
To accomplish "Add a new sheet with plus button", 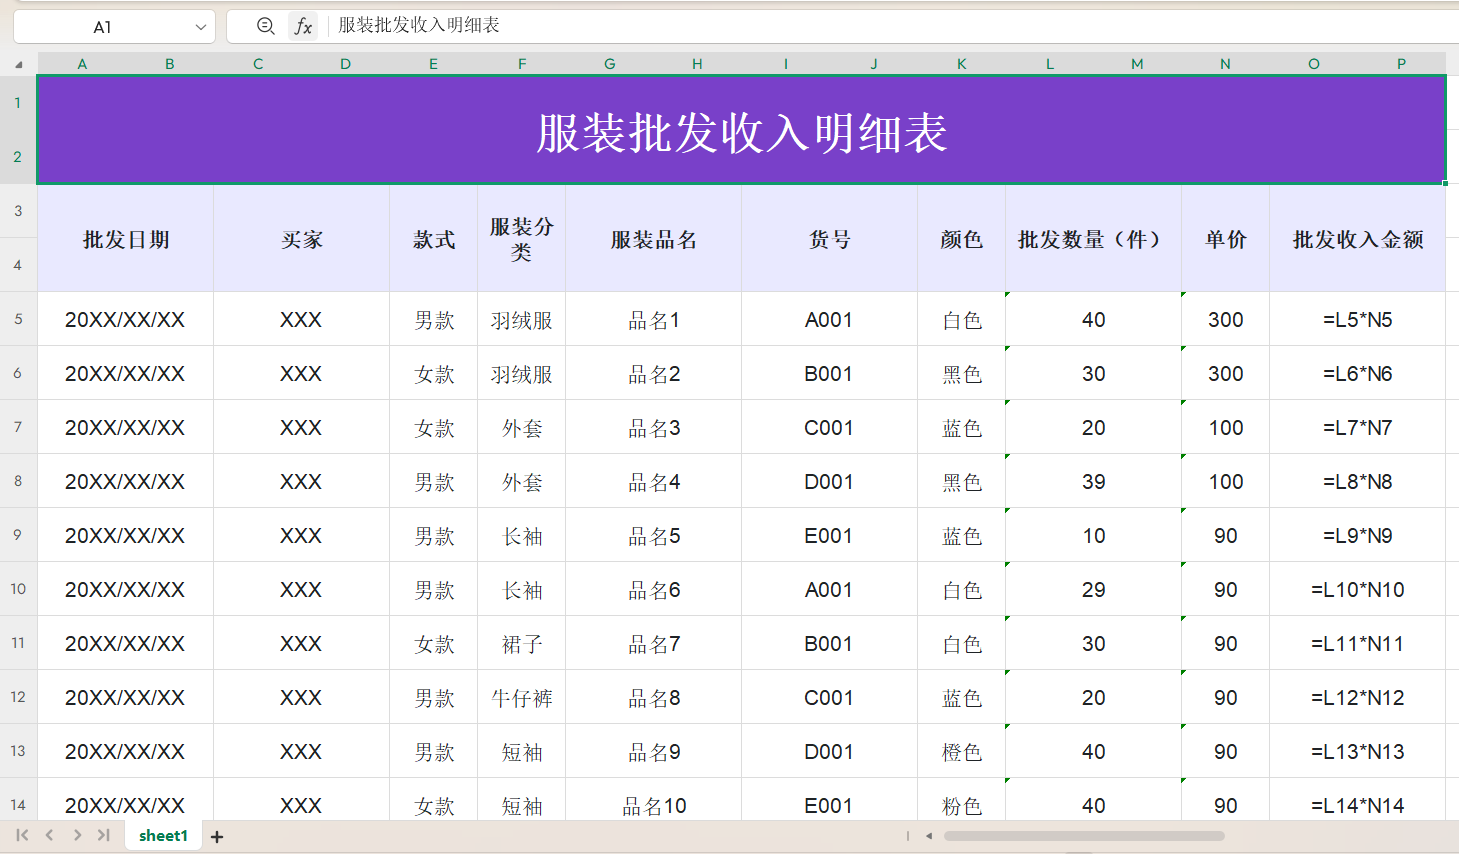I will (217, 836).
